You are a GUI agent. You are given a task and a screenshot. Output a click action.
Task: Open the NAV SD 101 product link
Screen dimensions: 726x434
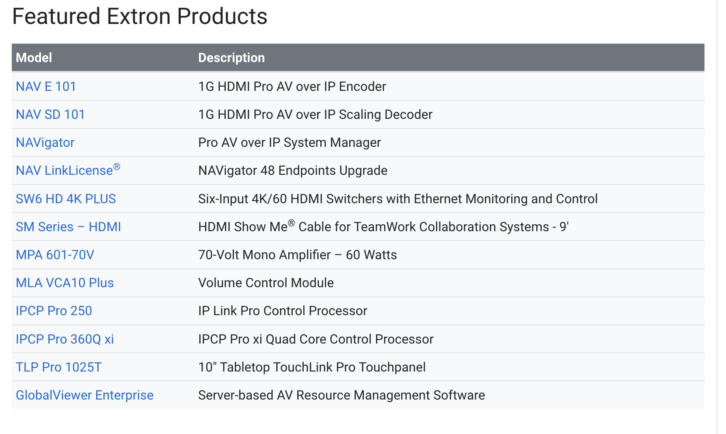(x=50, y=114)
